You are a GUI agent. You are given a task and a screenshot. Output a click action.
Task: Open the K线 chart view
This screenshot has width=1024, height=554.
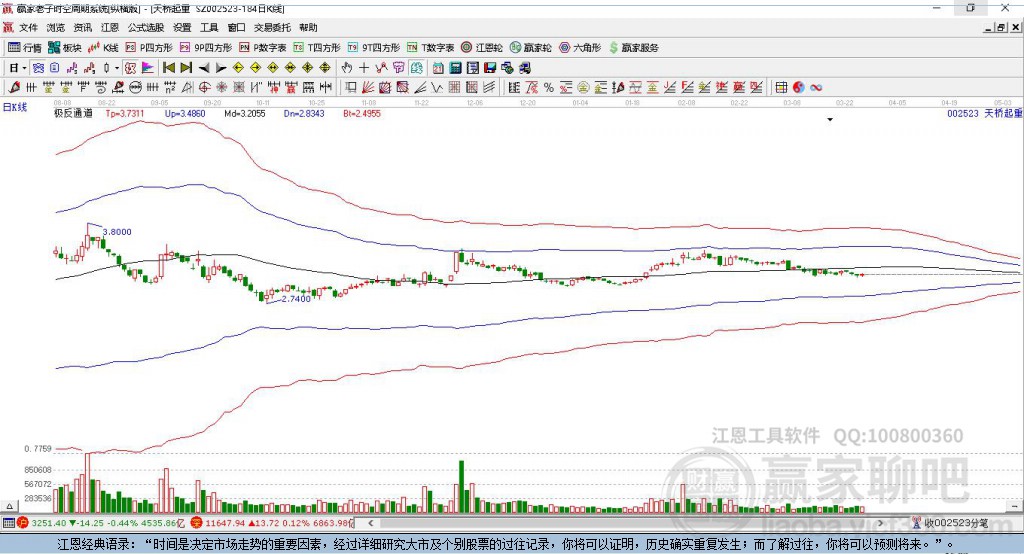click(x=103, y=48)
